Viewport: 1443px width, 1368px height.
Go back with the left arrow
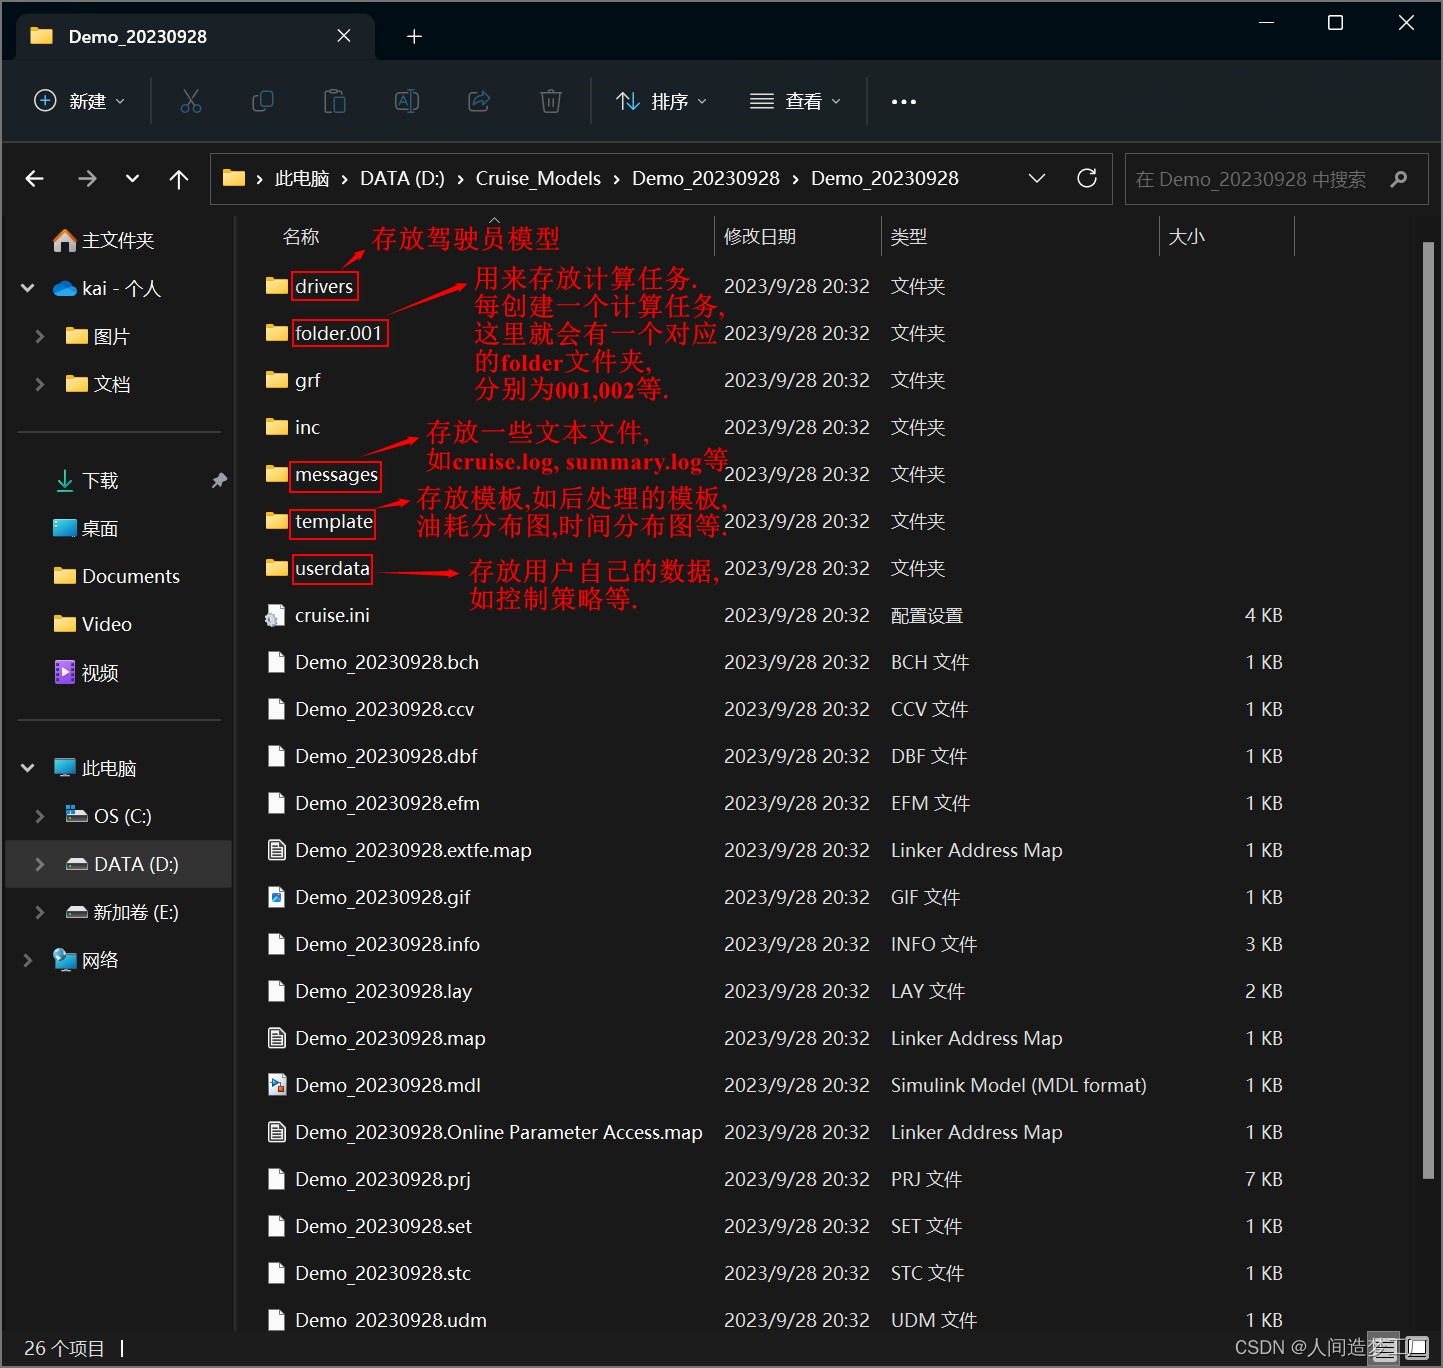[x=35, y=178]
